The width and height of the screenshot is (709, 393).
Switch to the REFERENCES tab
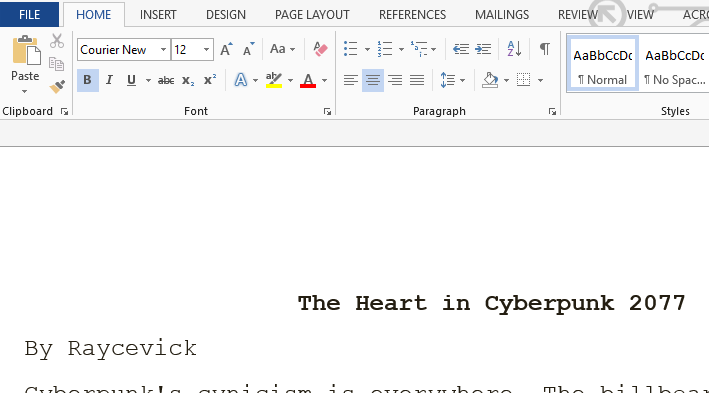coord(412,15)
